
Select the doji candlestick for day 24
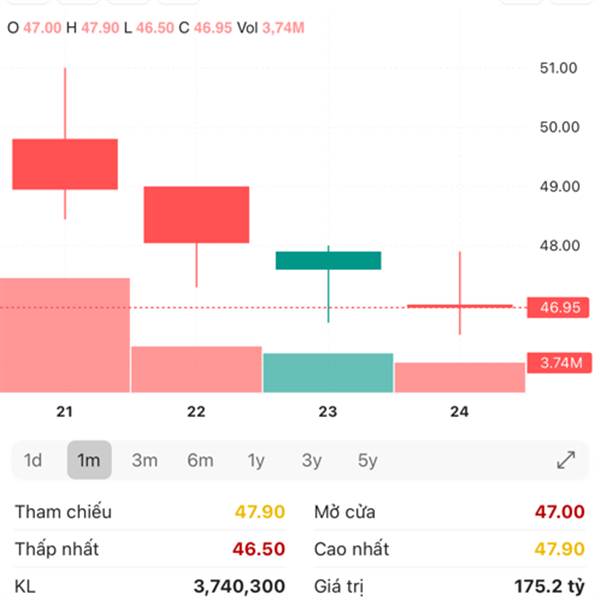[x=460, y=305]
